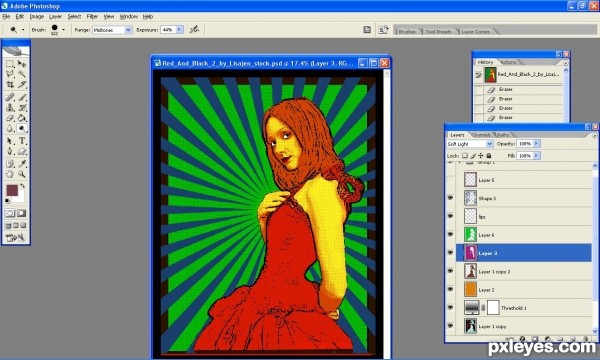Select the Zoom tool
The image size is (600, 360).
point(22,174)
